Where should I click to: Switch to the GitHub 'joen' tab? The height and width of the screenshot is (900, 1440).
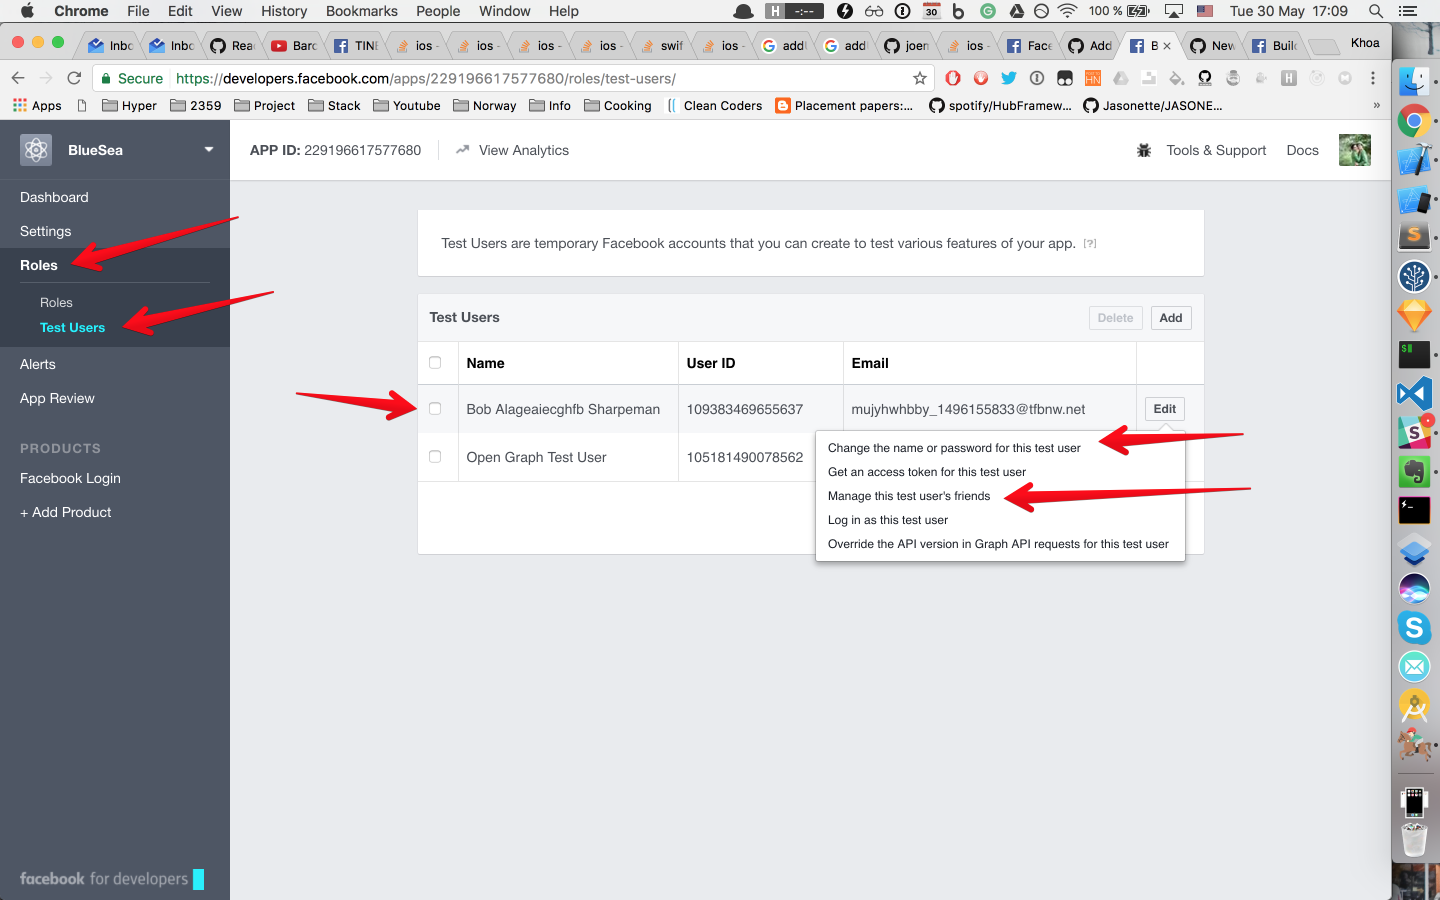tap(907, 45)
